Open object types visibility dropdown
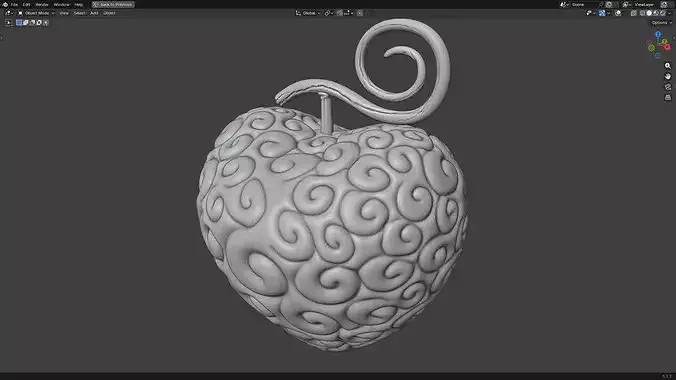The height and width of the screenshot is (380, 676). 590,13
